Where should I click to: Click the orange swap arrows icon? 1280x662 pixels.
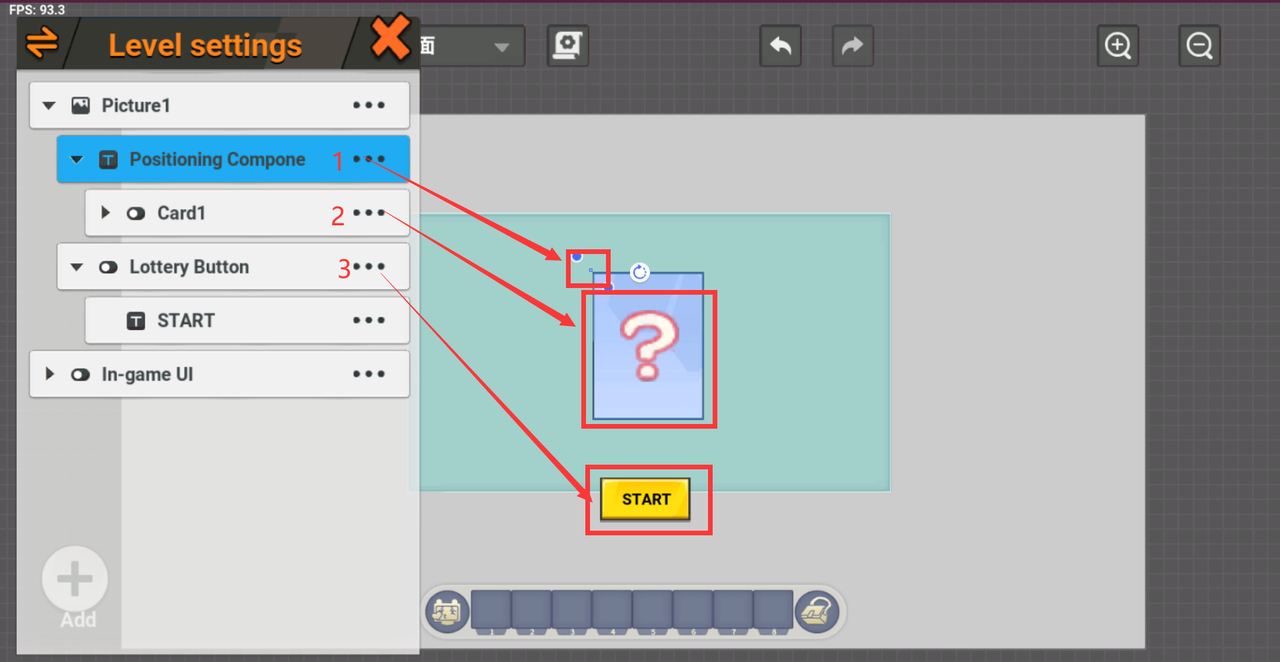[42, 43]
